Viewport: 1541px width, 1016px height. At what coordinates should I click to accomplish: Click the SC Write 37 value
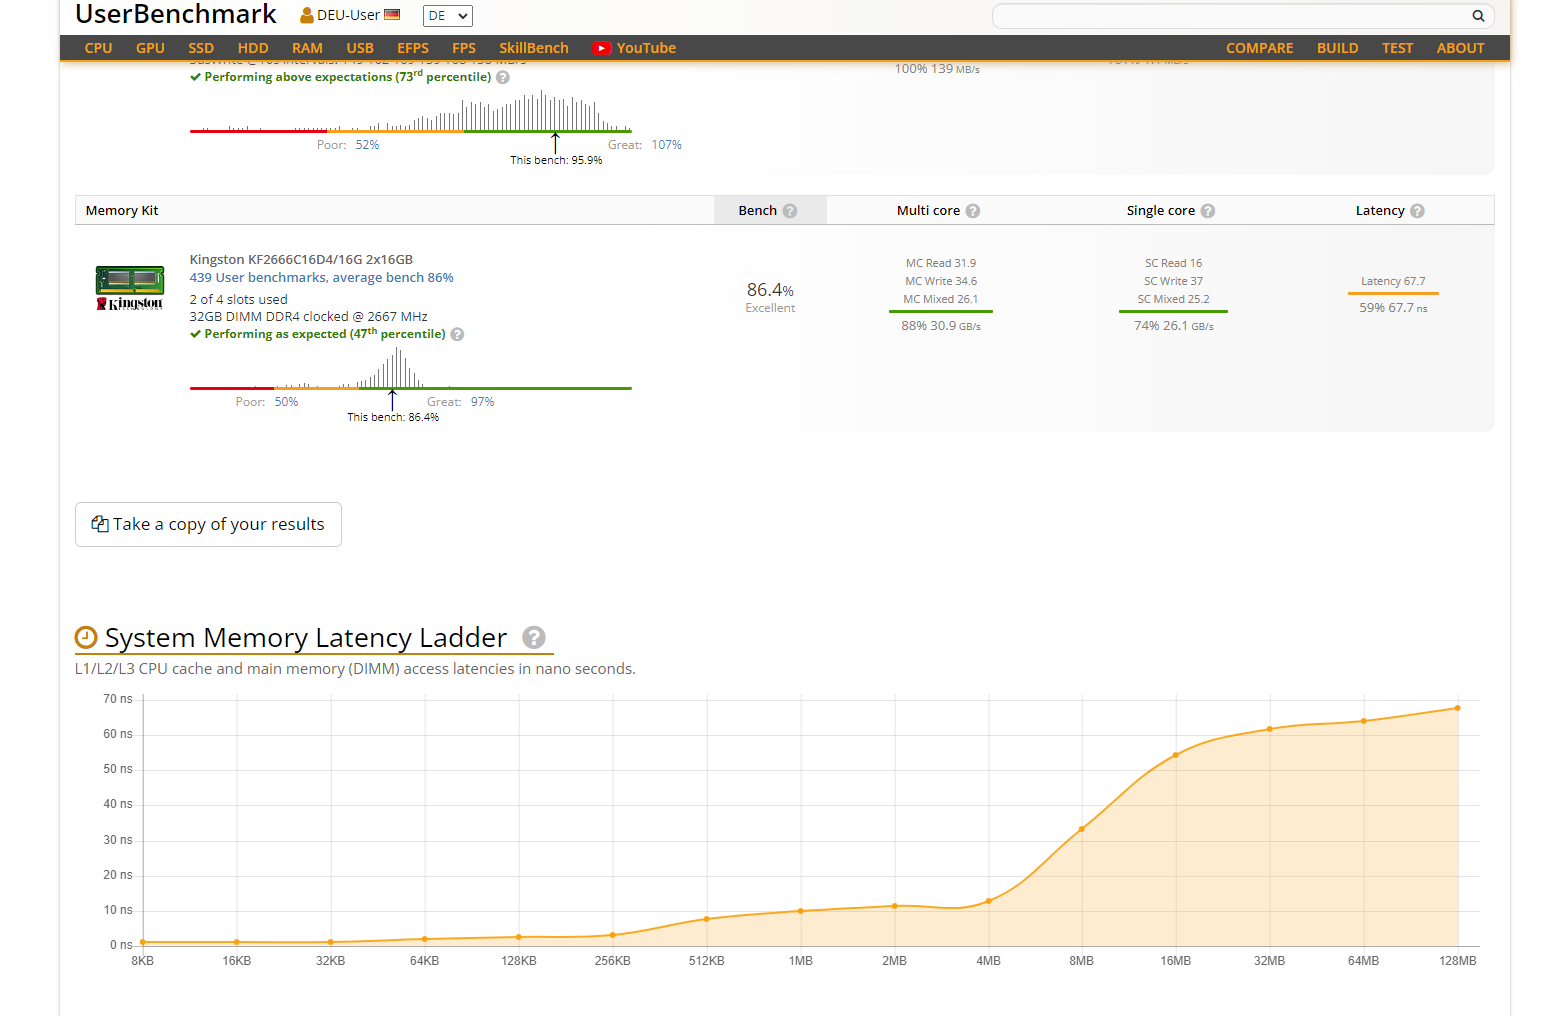1174,282
